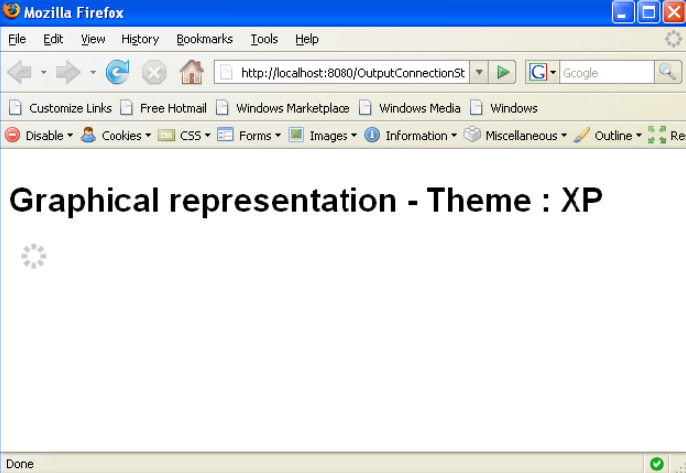Click the Home icon in navigation toolbar

[x=191, y=72]
